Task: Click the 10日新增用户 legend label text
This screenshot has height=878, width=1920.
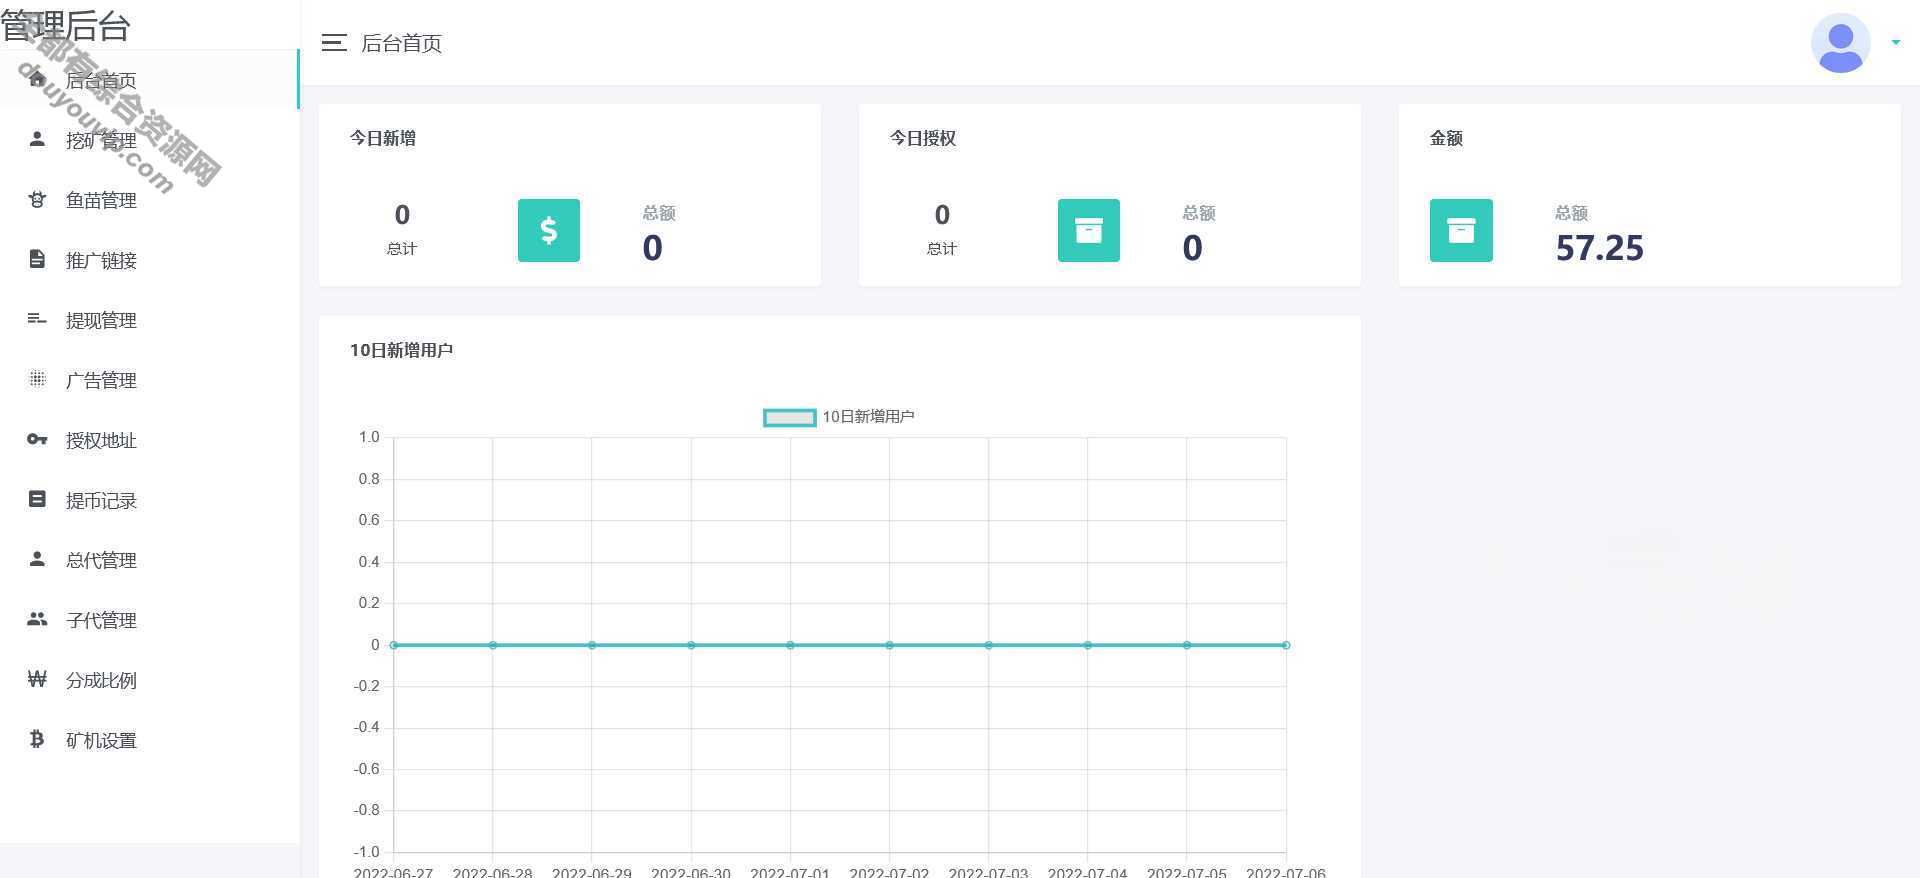Action: [868, 417]
